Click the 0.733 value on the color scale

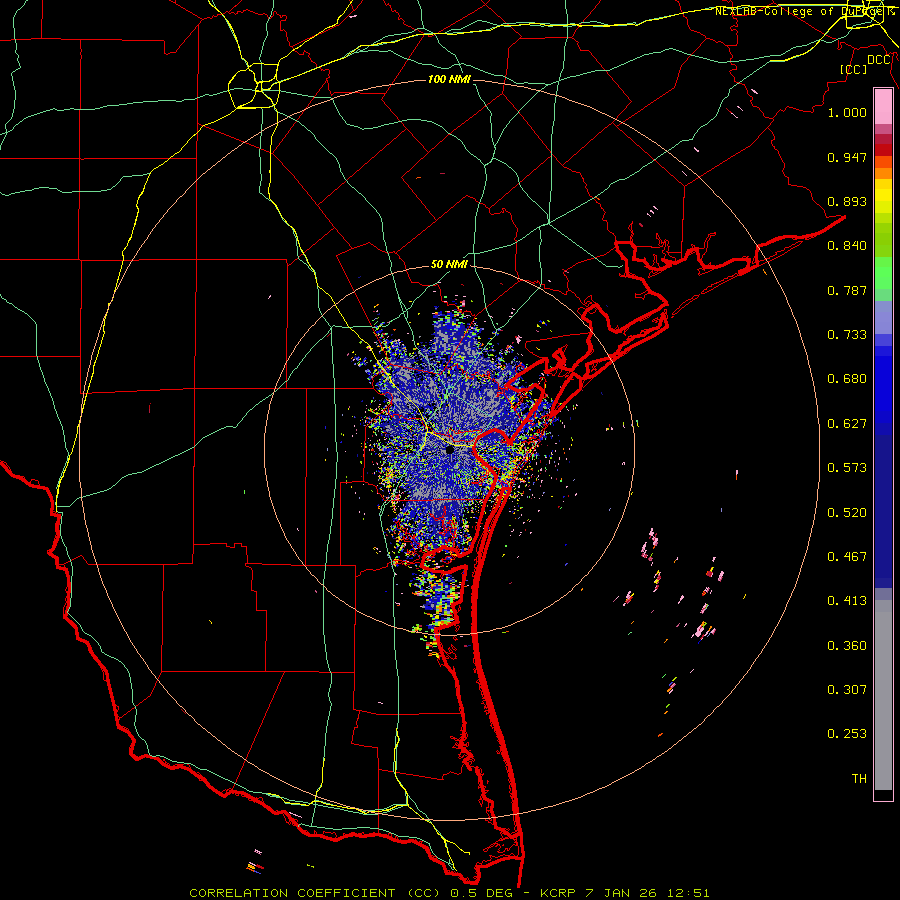[x=847, y=335]
